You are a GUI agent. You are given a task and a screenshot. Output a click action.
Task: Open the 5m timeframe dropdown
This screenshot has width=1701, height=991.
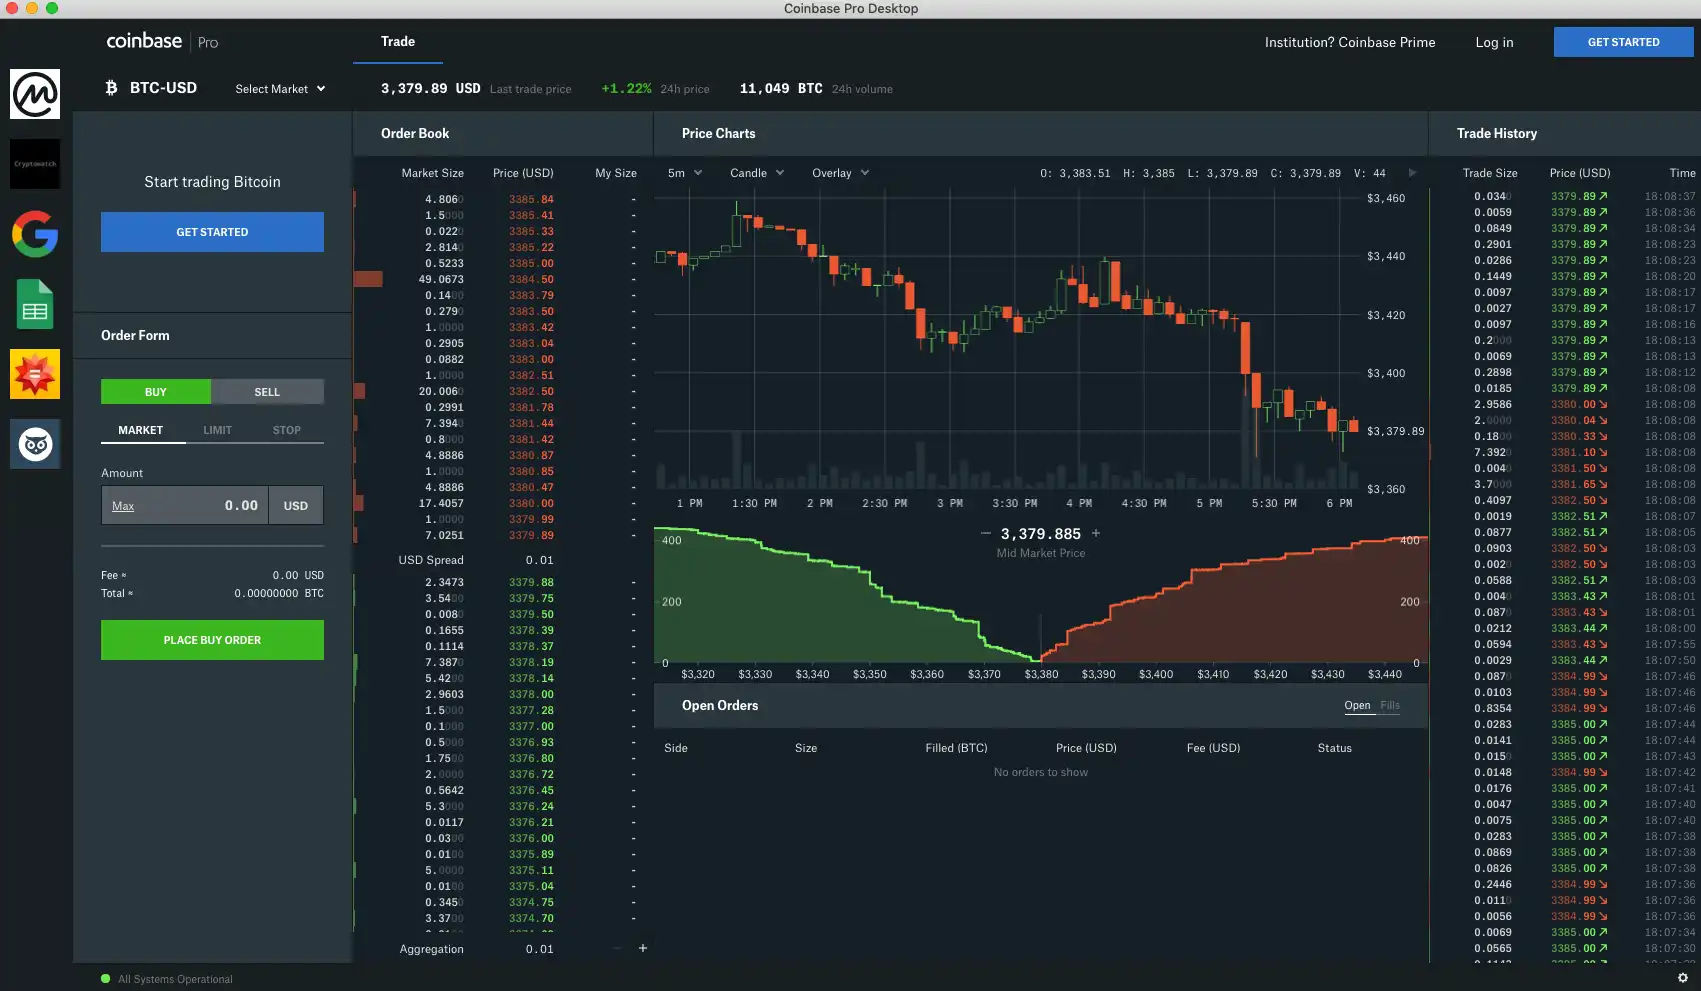coord(685,173)
